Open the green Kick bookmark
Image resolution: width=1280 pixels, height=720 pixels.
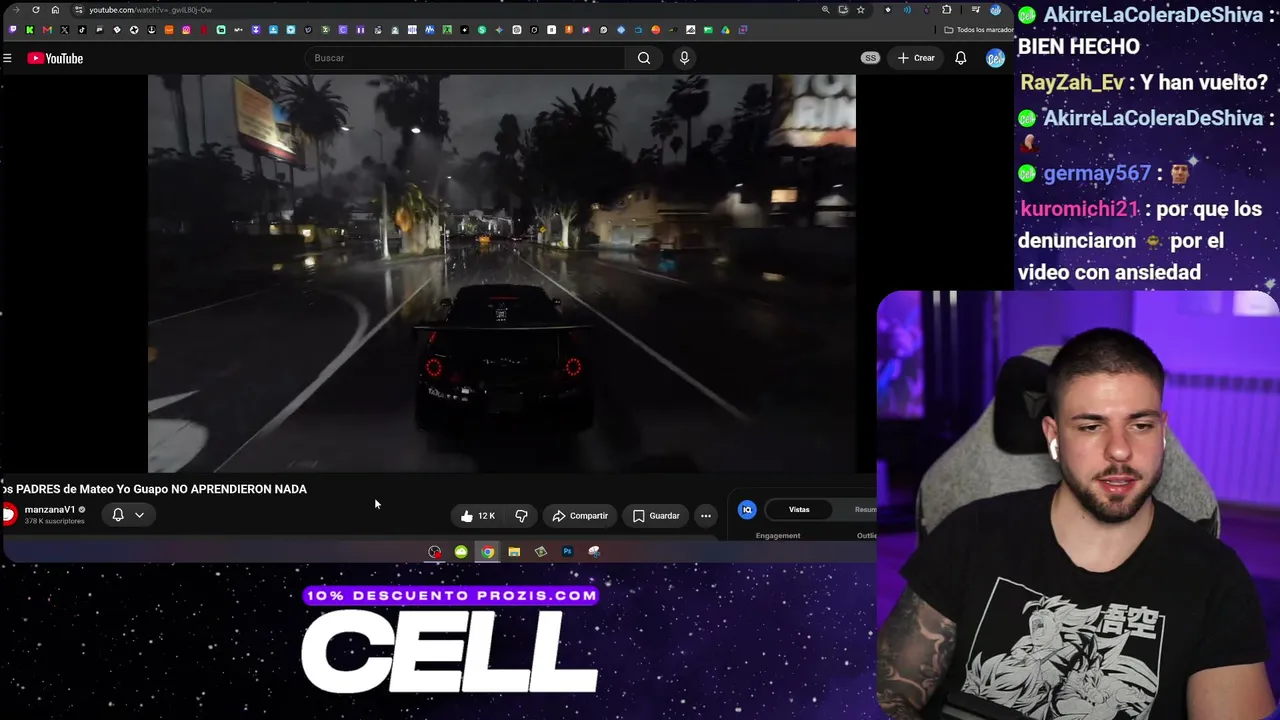click(30, 30)
